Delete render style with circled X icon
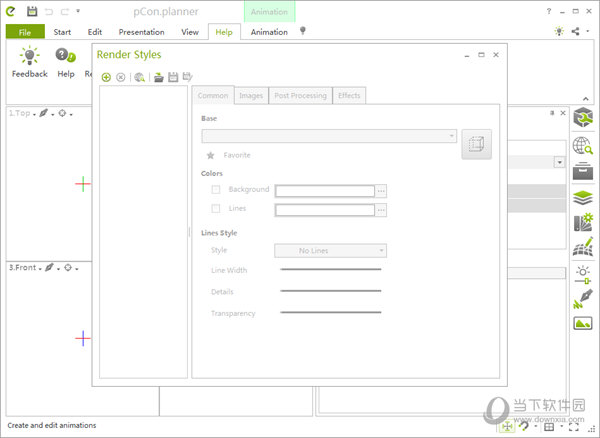Viewport: 600px width, 438px height. [121, 77]
